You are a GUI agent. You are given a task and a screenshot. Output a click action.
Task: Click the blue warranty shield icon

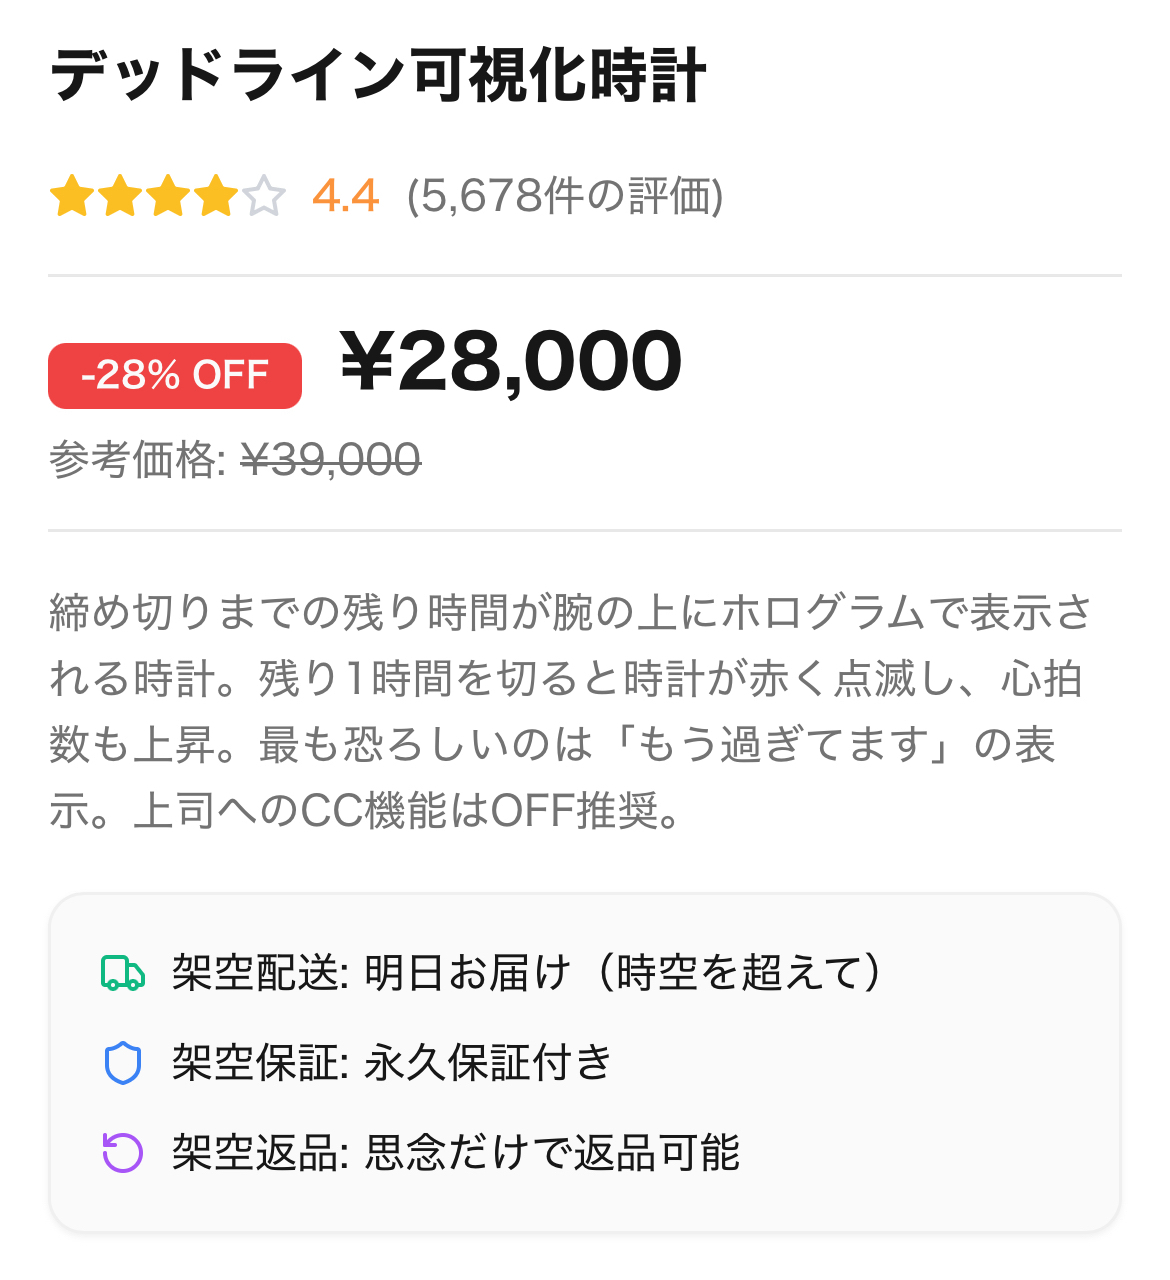(123, 1063)
